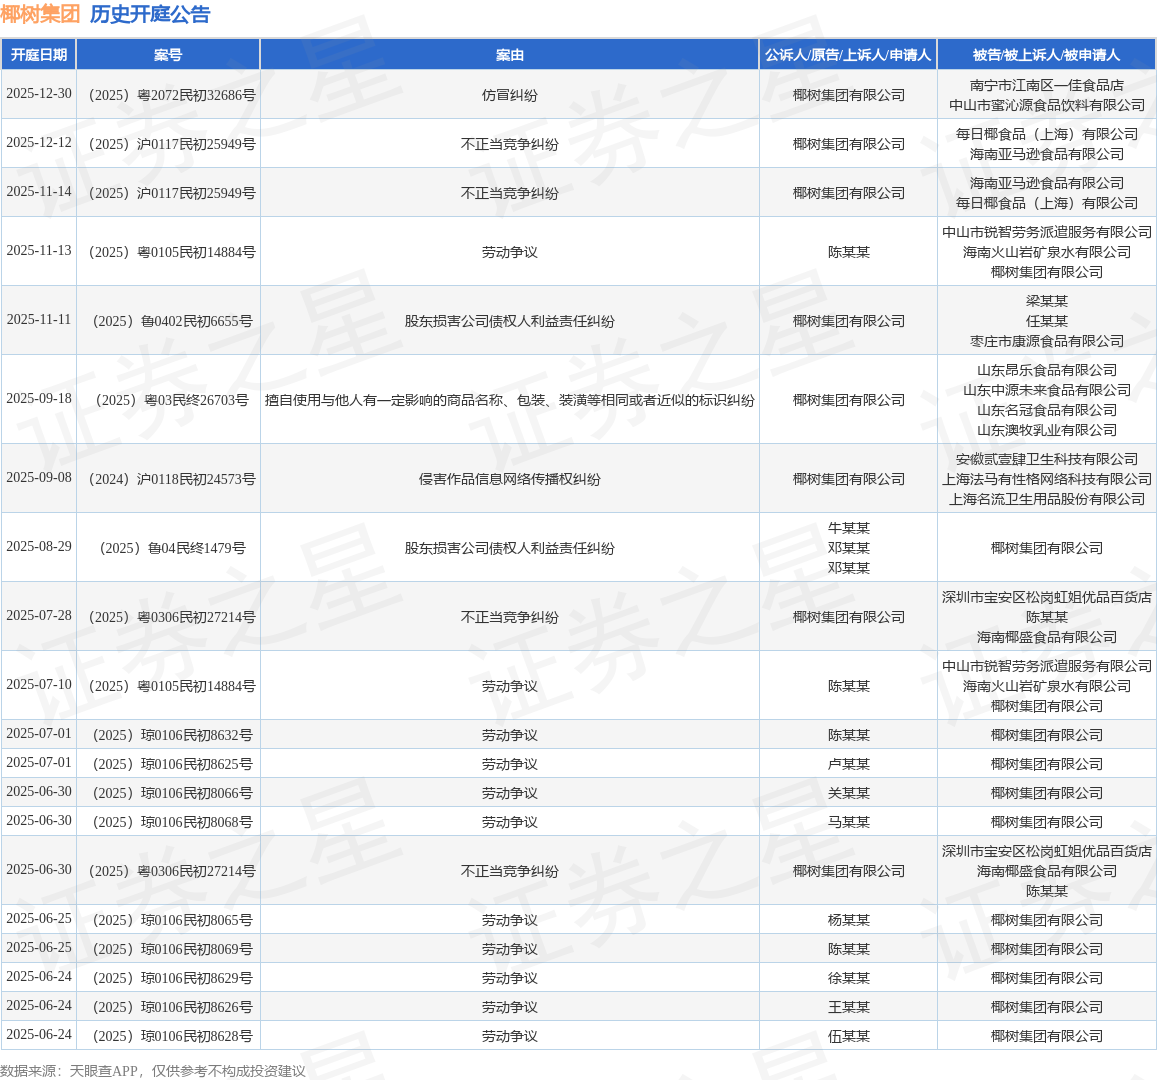Click defendant 南宁市江南区一佳食品店
The width and height of the screenshot is (1157, 1080).
[x=1046, y=85]
